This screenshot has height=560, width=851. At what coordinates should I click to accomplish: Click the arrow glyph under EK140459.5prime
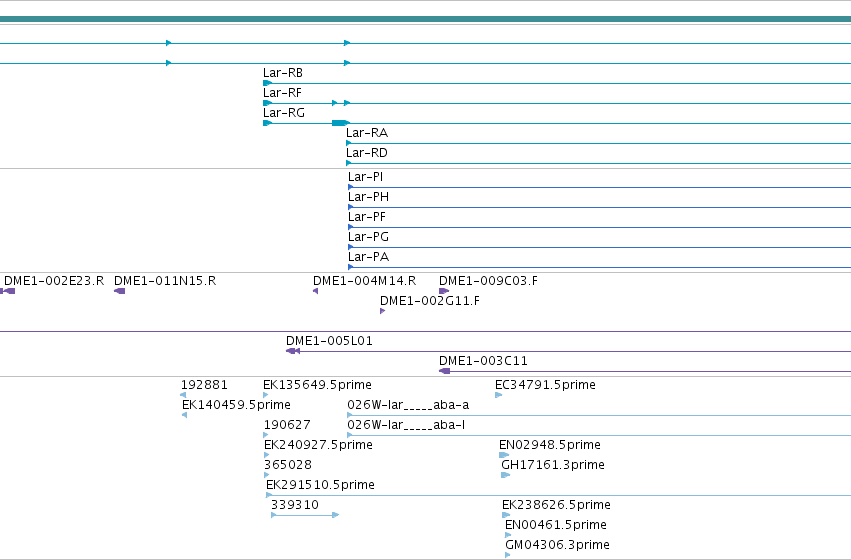tap(185, 415)
